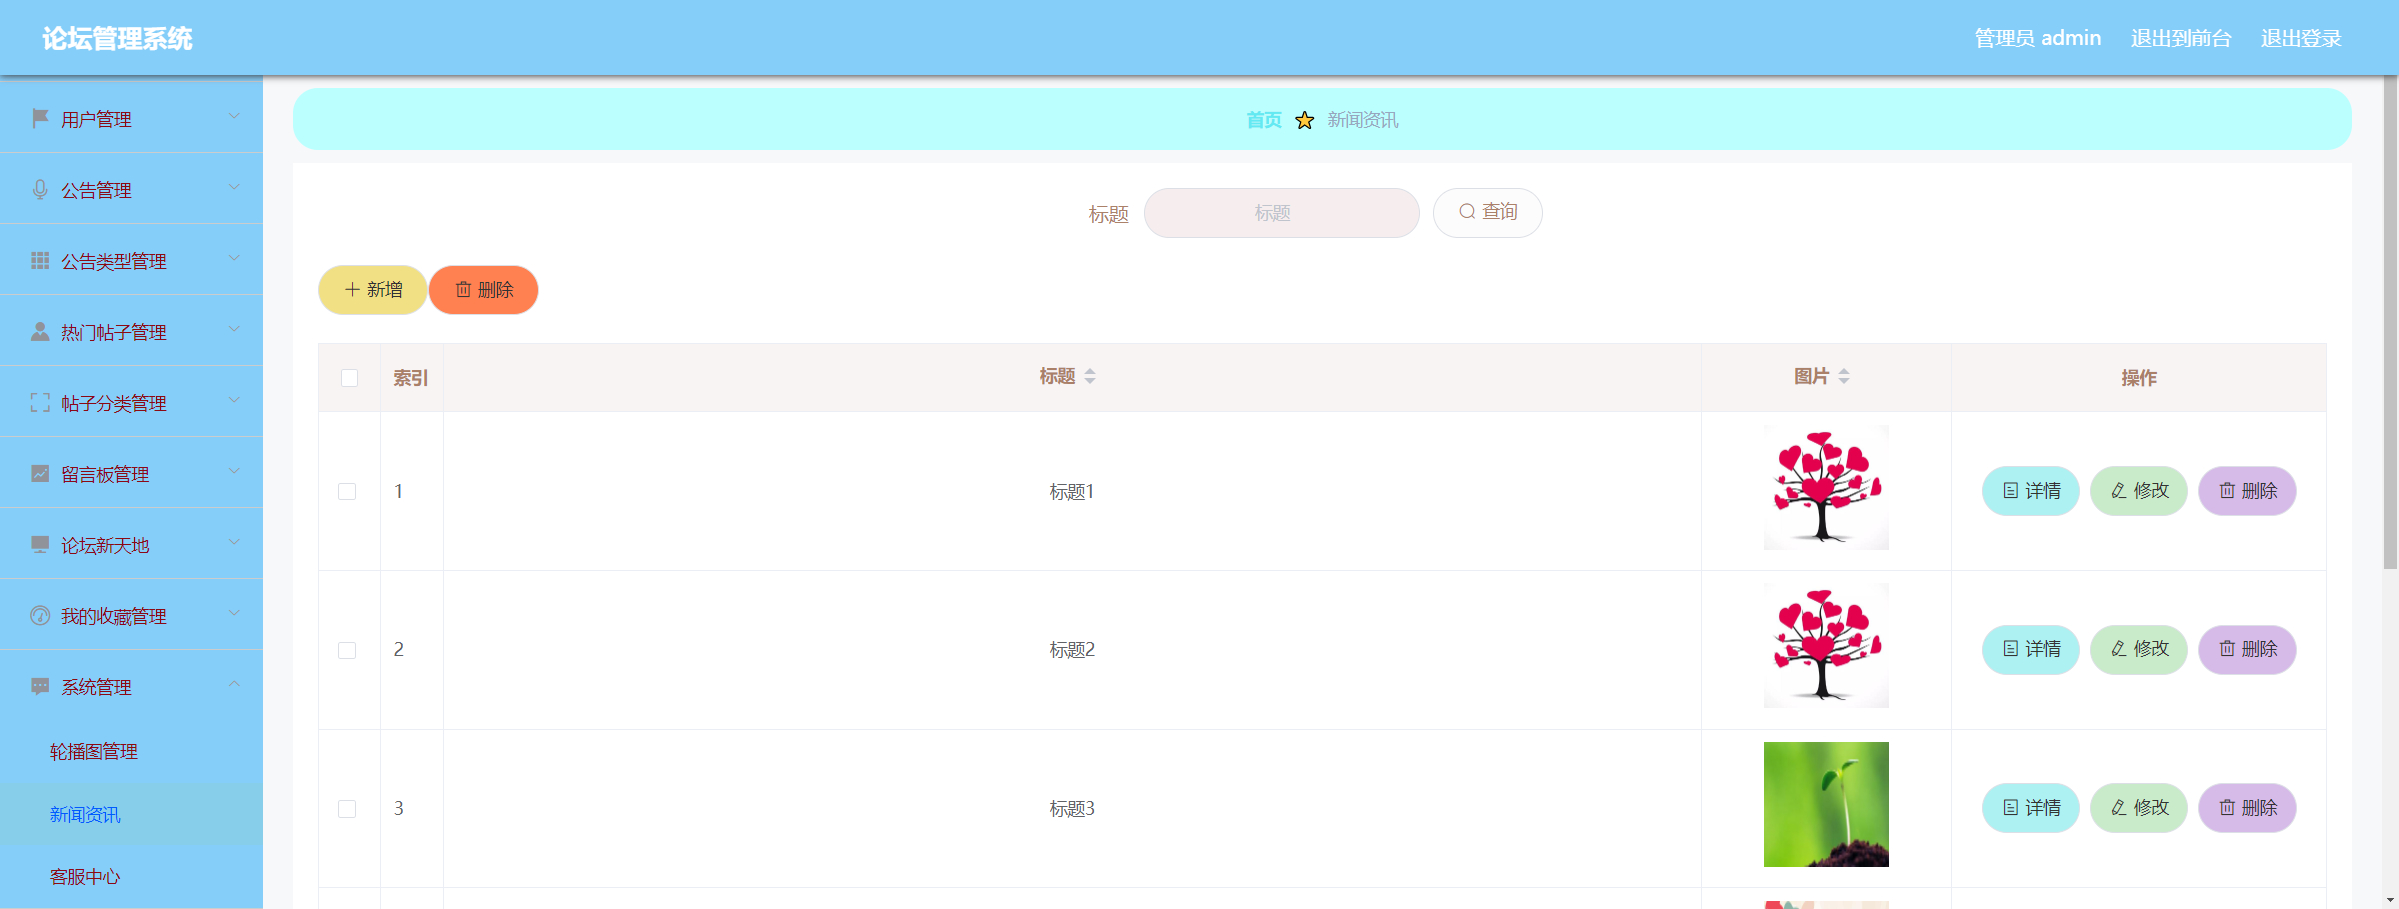The width and height of the screenshot is (2399, 909).
Task: Click the page vertical scrollbar
Action: coord(2390,322)
